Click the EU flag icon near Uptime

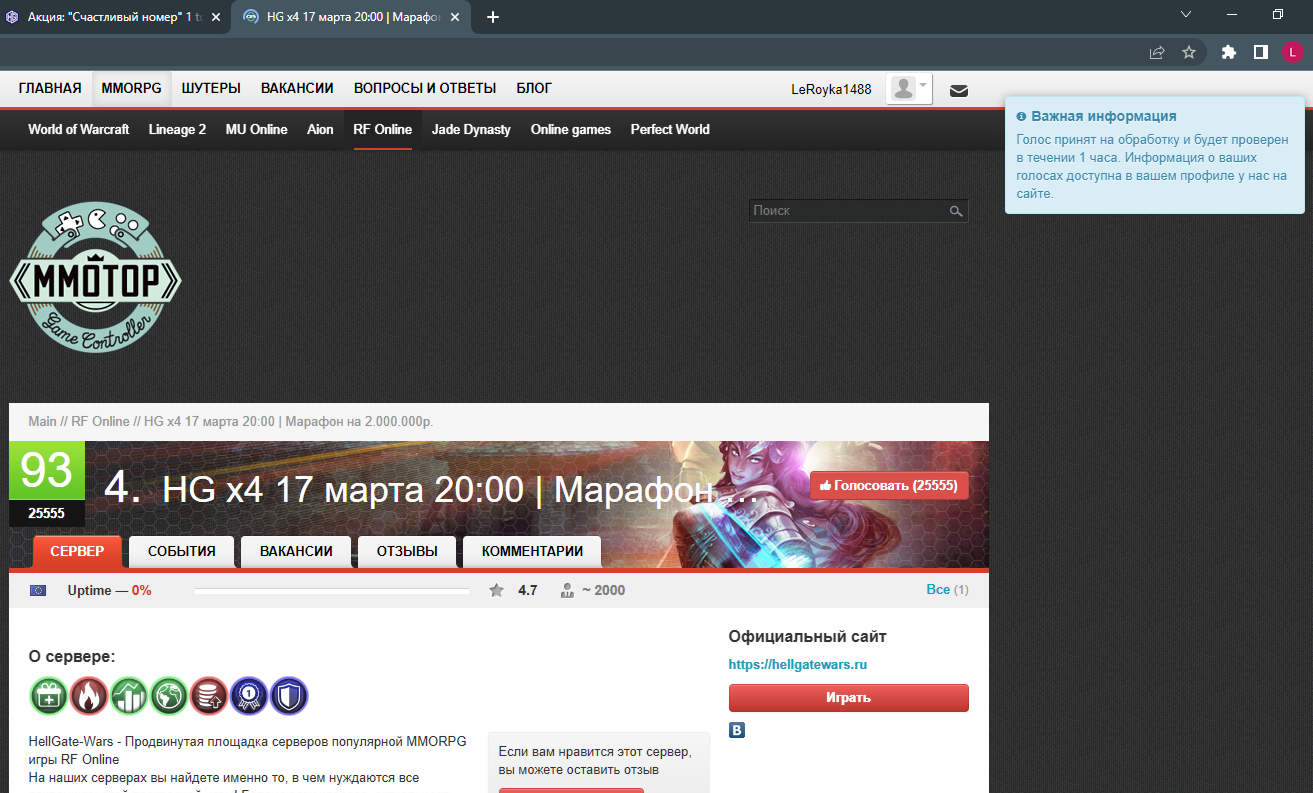point(38,590)
